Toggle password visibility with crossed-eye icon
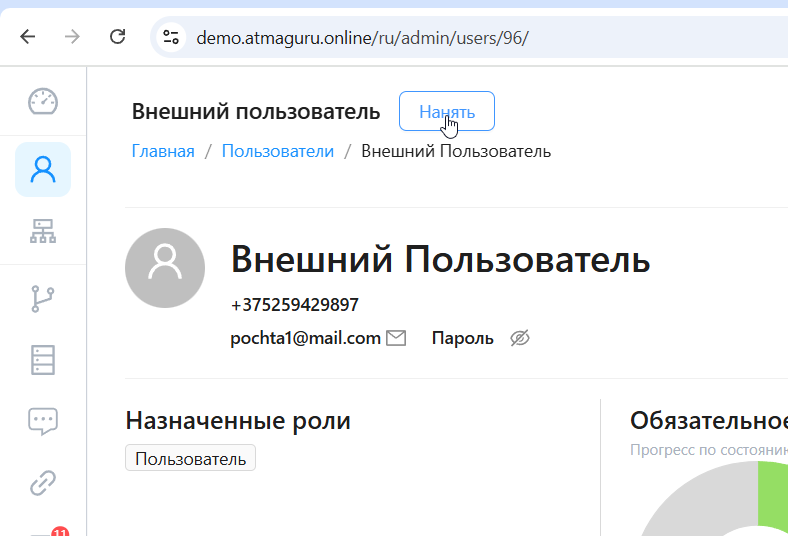This screenshot has height=536, width=788. coord(519,338)
